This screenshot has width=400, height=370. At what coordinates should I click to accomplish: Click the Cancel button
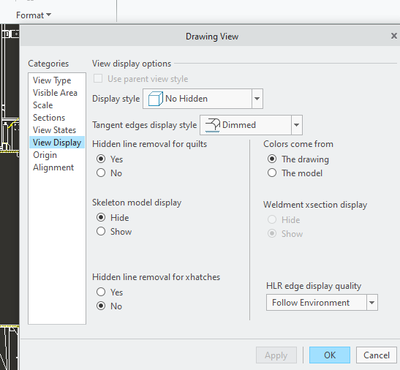tap(376, 355)
